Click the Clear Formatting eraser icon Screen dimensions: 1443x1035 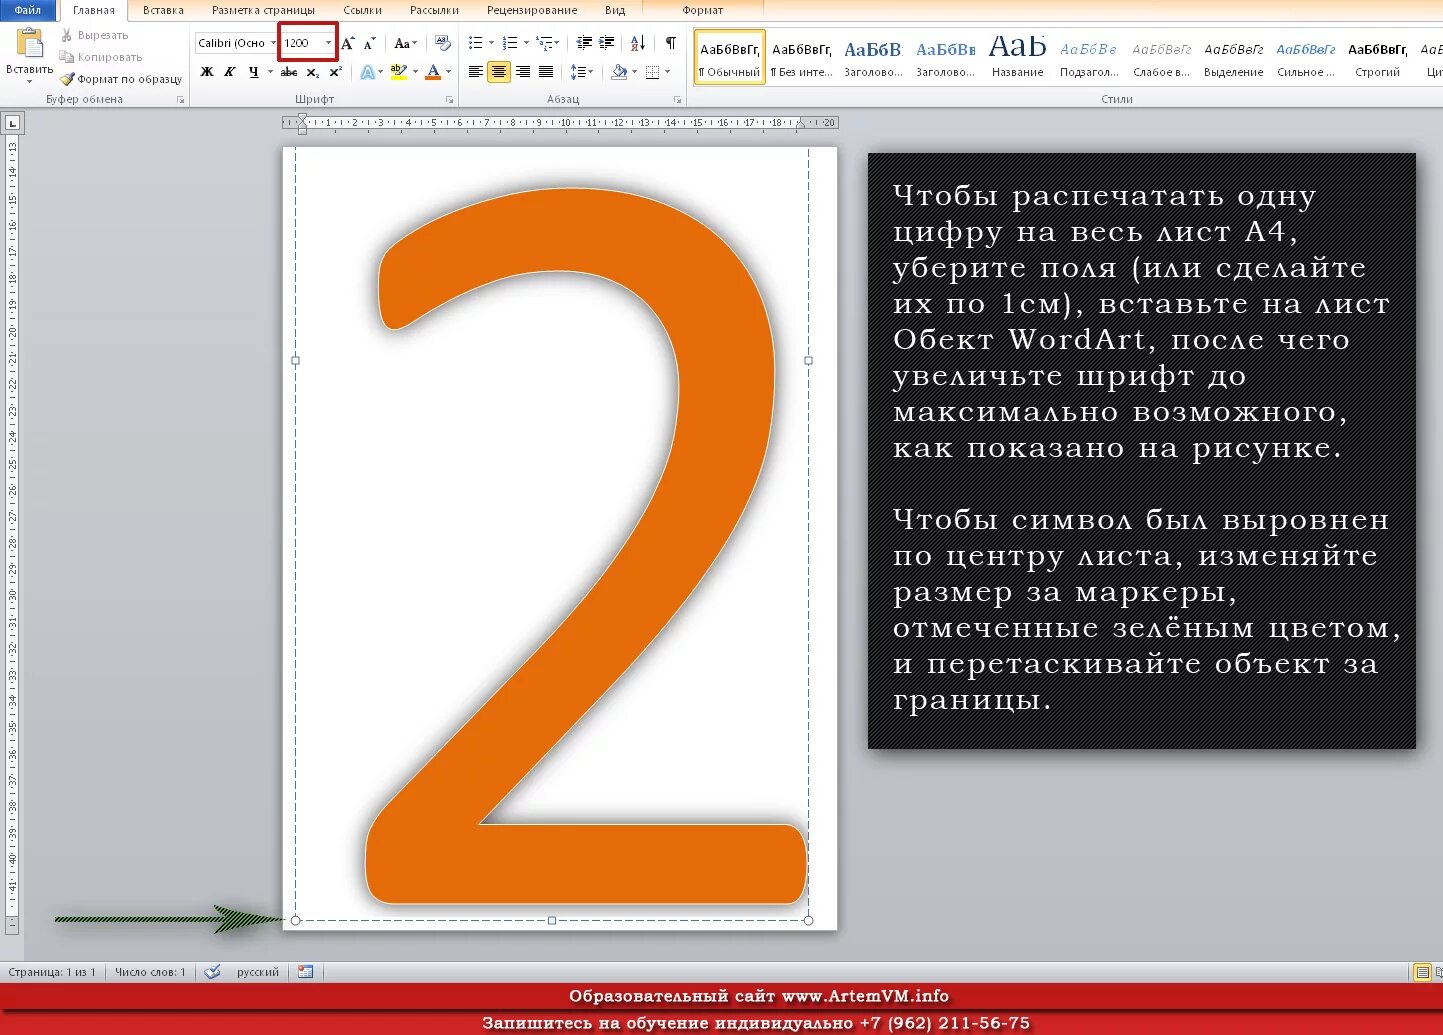click(x=443, y=43)
